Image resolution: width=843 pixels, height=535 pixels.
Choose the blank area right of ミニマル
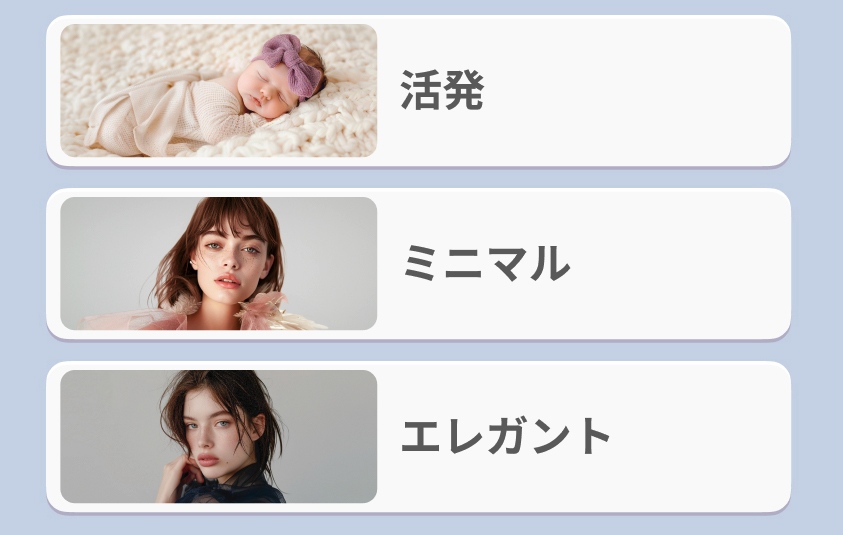677,264
